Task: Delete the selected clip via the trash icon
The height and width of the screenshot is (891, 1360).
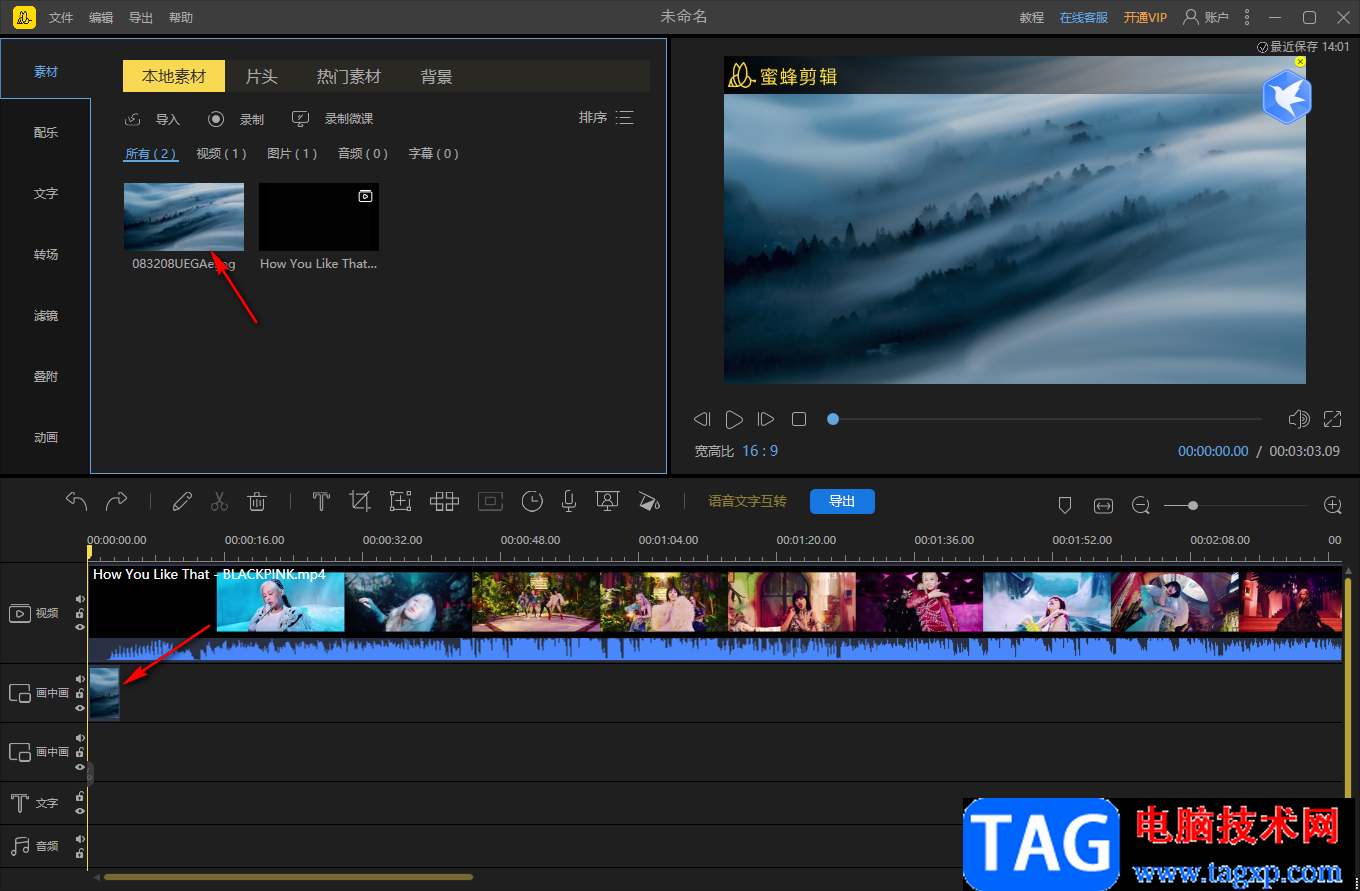Action: 257,501
